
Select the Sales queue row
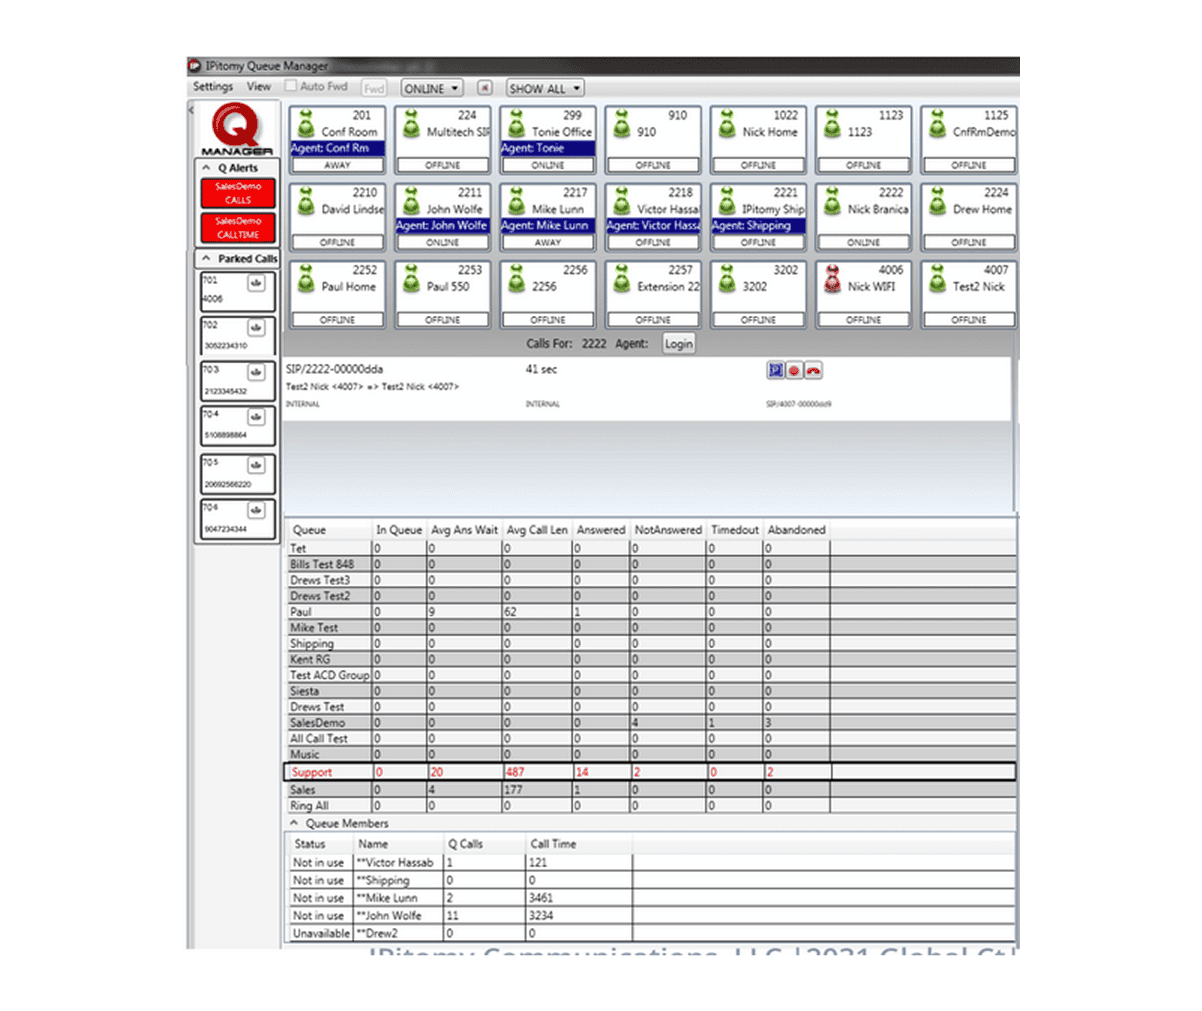click(650, 790)
